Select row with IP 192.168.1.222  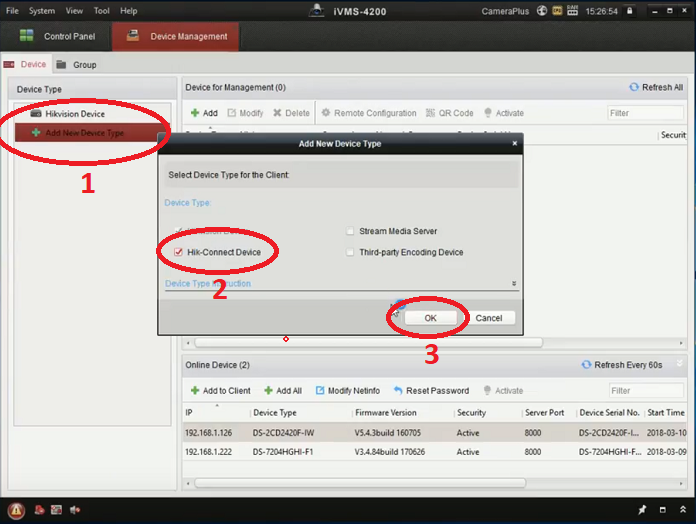tap(435, 452)
